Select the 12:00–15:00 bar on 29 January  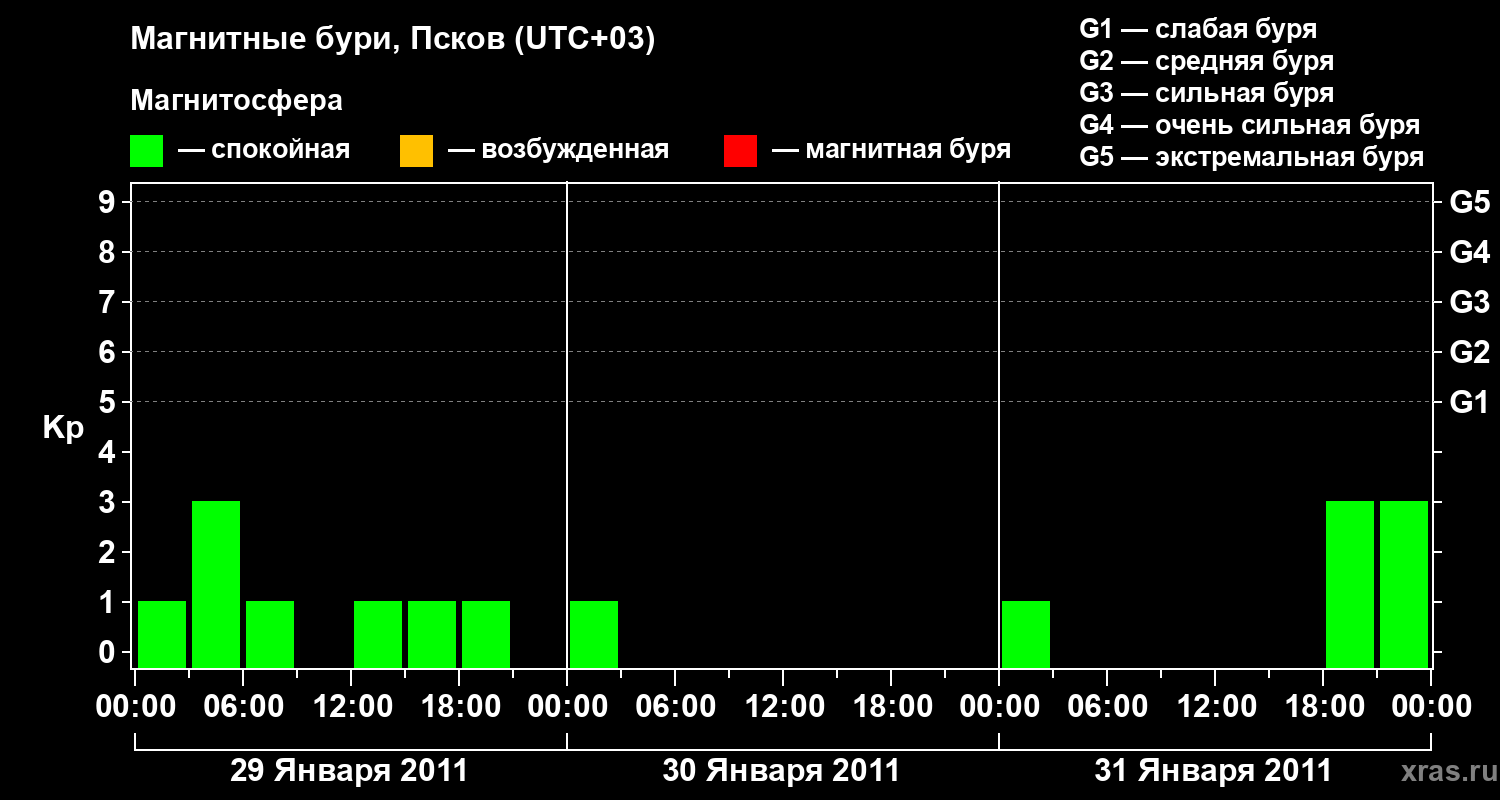(378, 634)
